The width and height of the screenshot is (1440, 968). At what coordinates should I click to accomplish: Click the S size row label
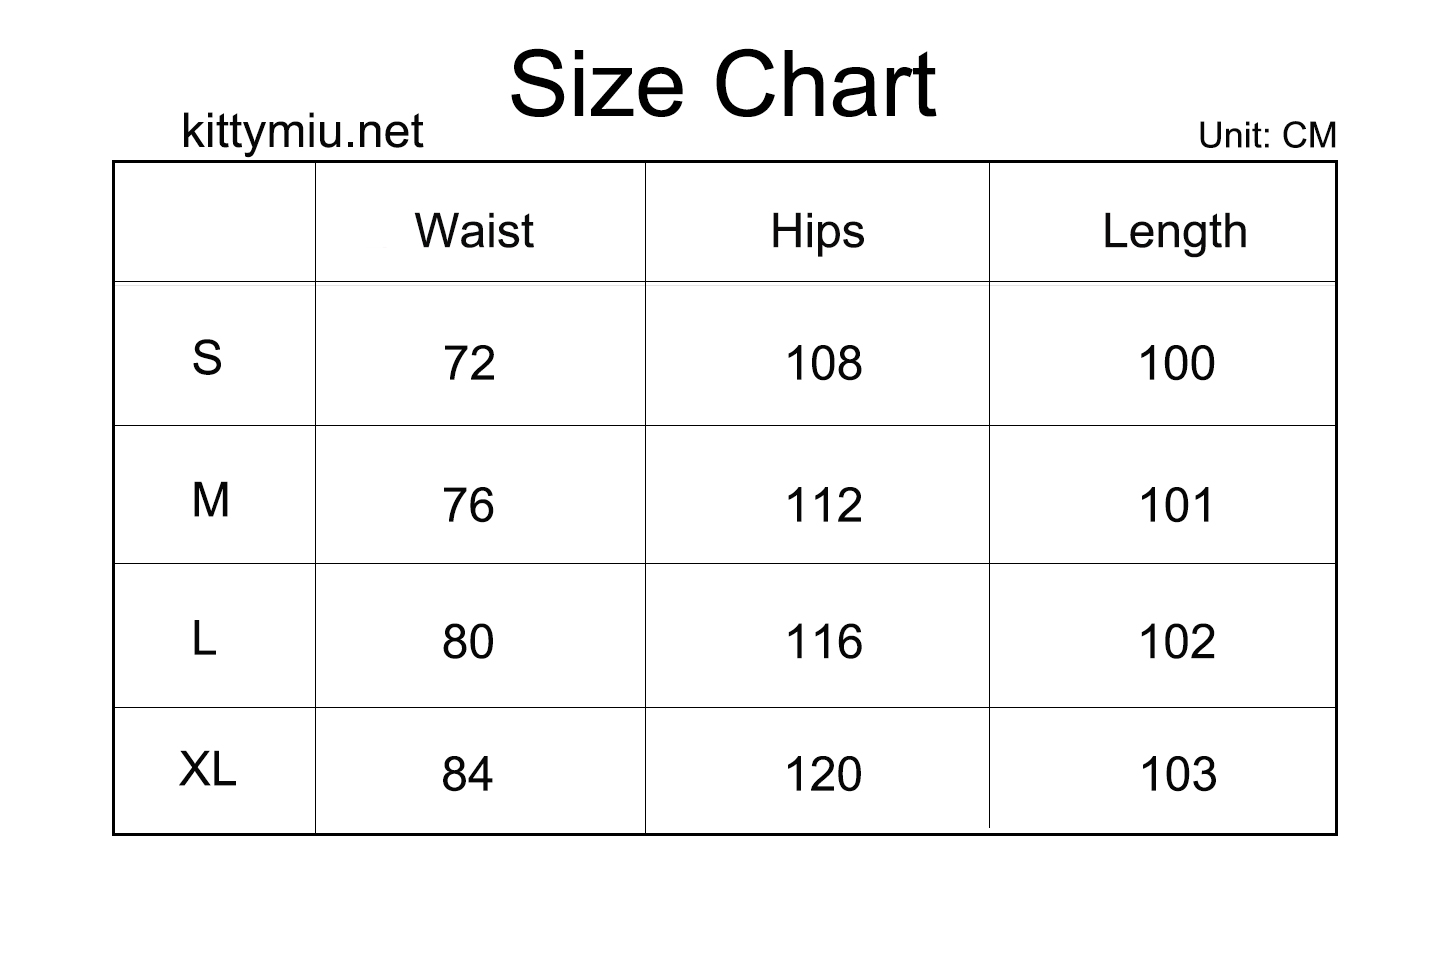pyautogui.click(x=207, y=357)
